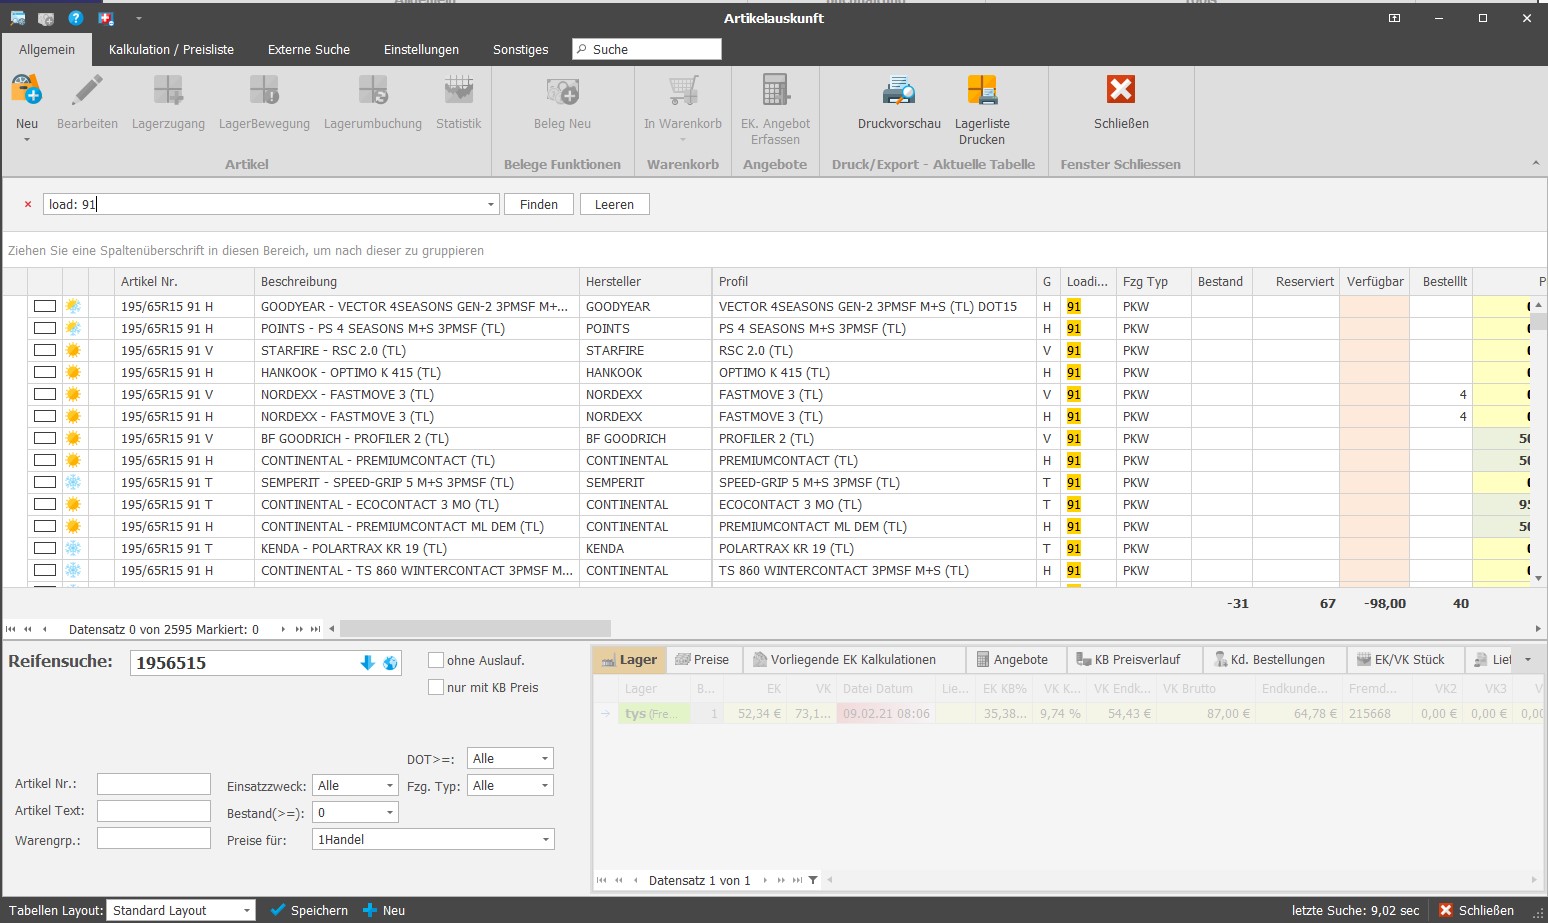
Task: Enable 'ohne Auslauf.' checkbox
Action: pos(436,660)
